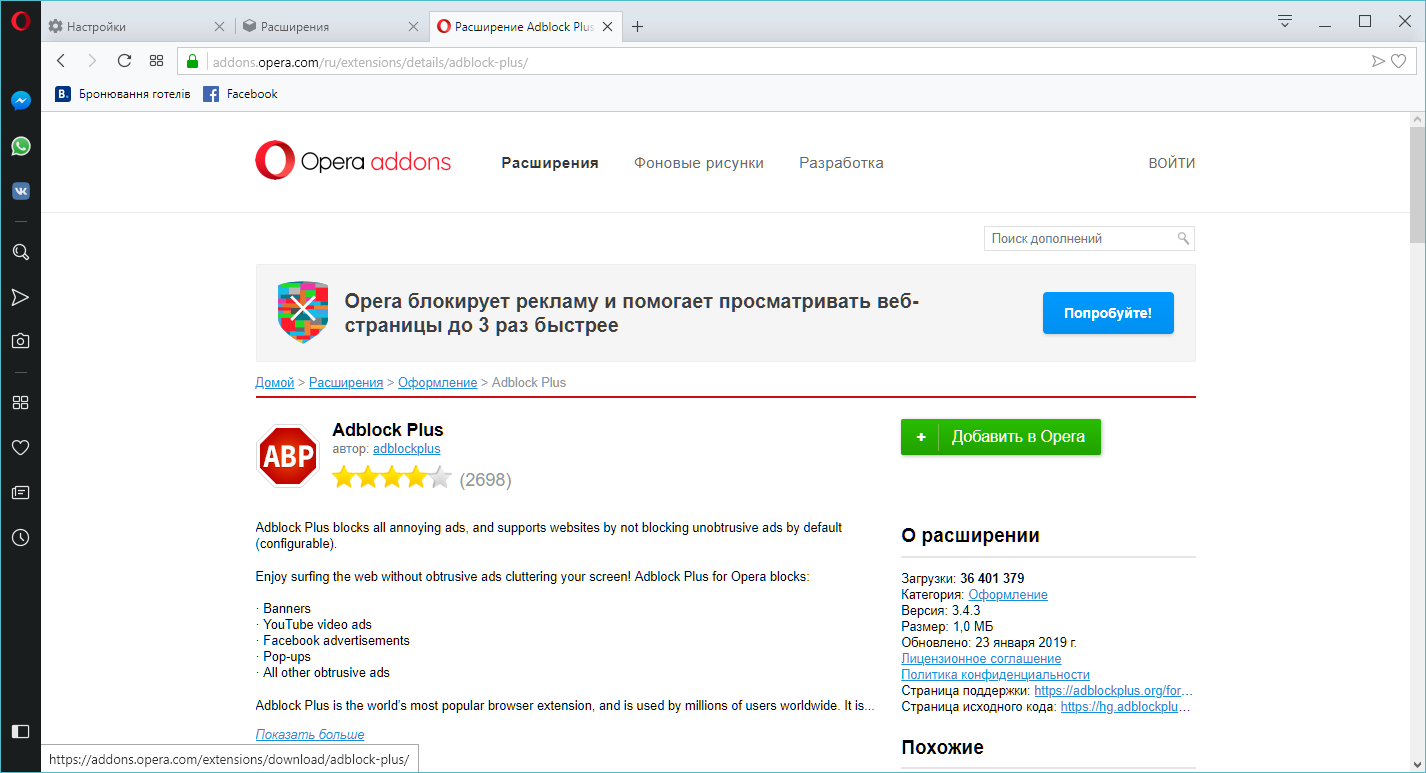Open Лицензионное соглашение link
This screenshot has height=773, width=1426.
(981, 659)
